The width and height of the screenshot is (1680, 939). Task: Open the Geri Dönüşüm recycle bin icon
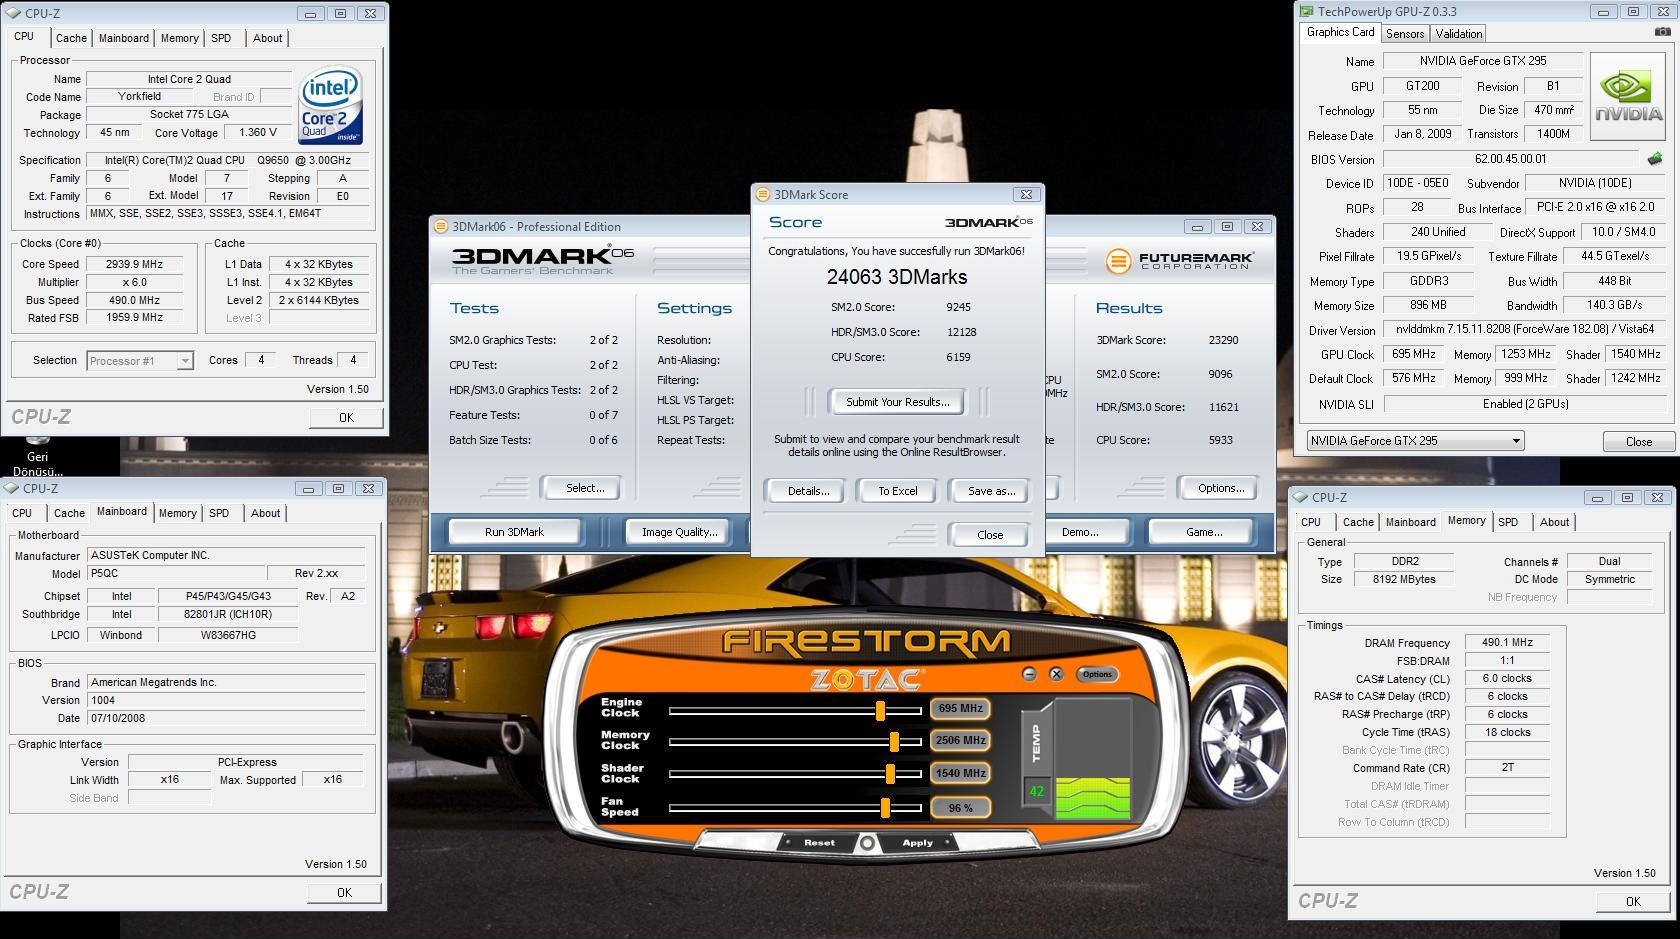click(38, 456)
